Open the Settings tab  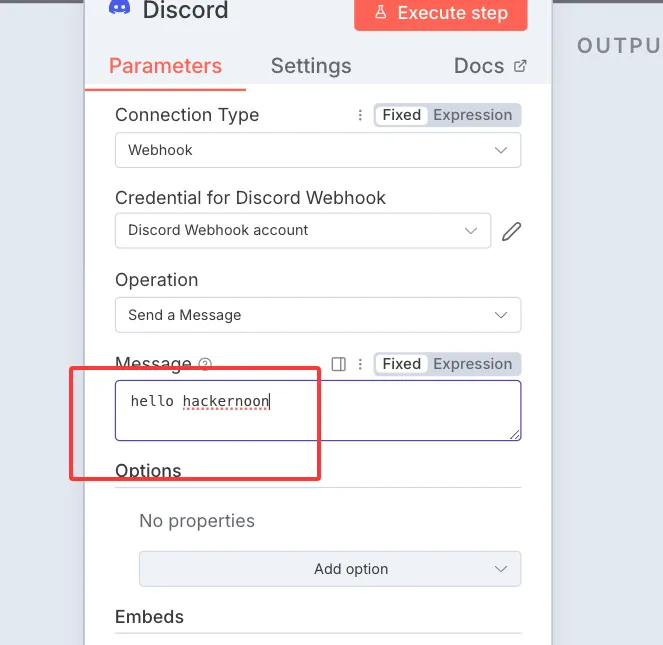pyautogui.click(x=311, y=66)
